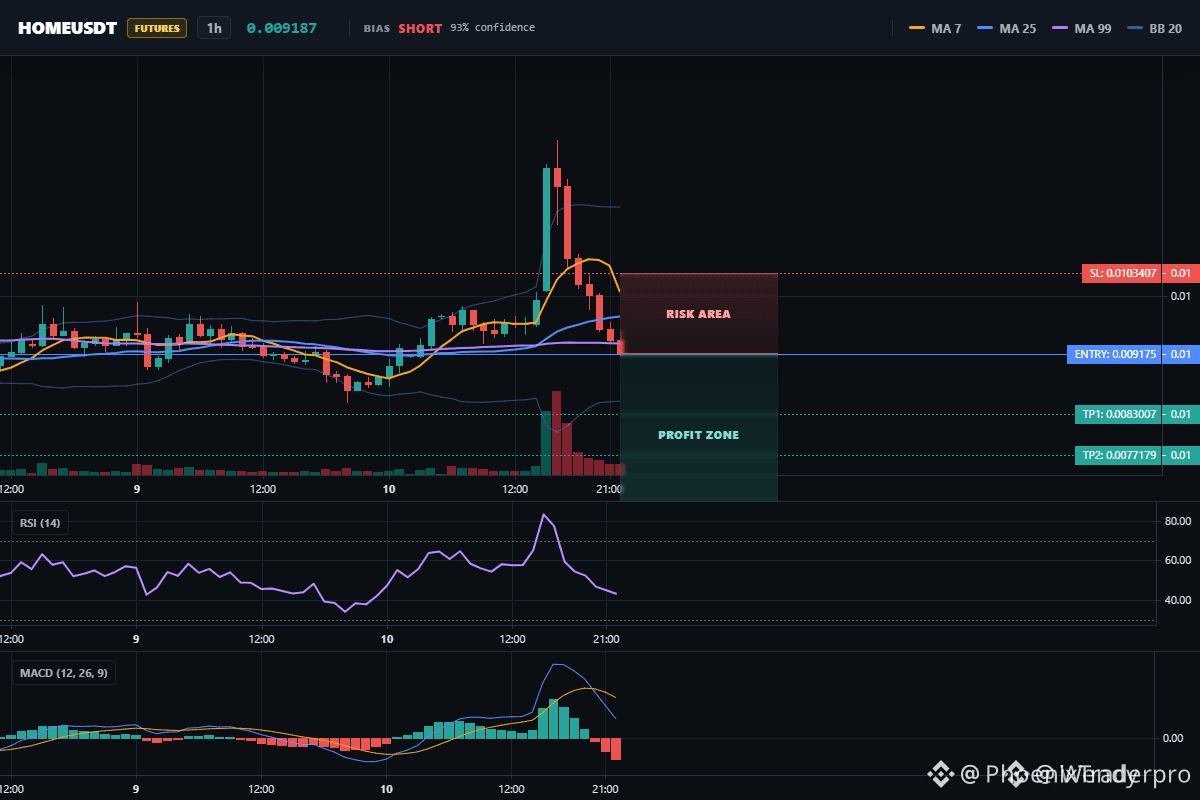Toggle the MA 25 legend entry

pyautogui.click(x=1006, y=28)
